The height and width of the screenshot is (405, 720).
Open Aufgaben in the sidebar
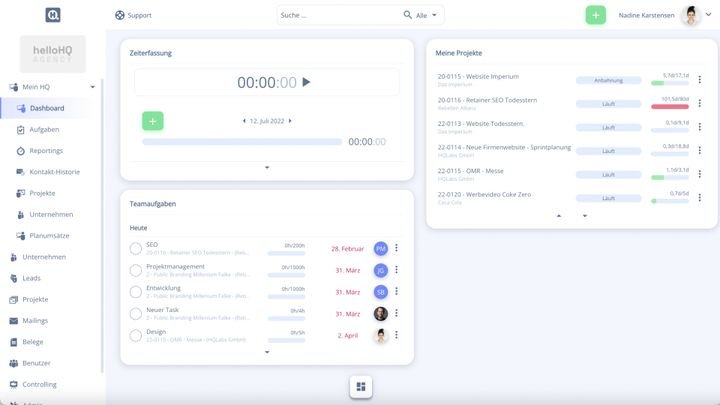44,129
